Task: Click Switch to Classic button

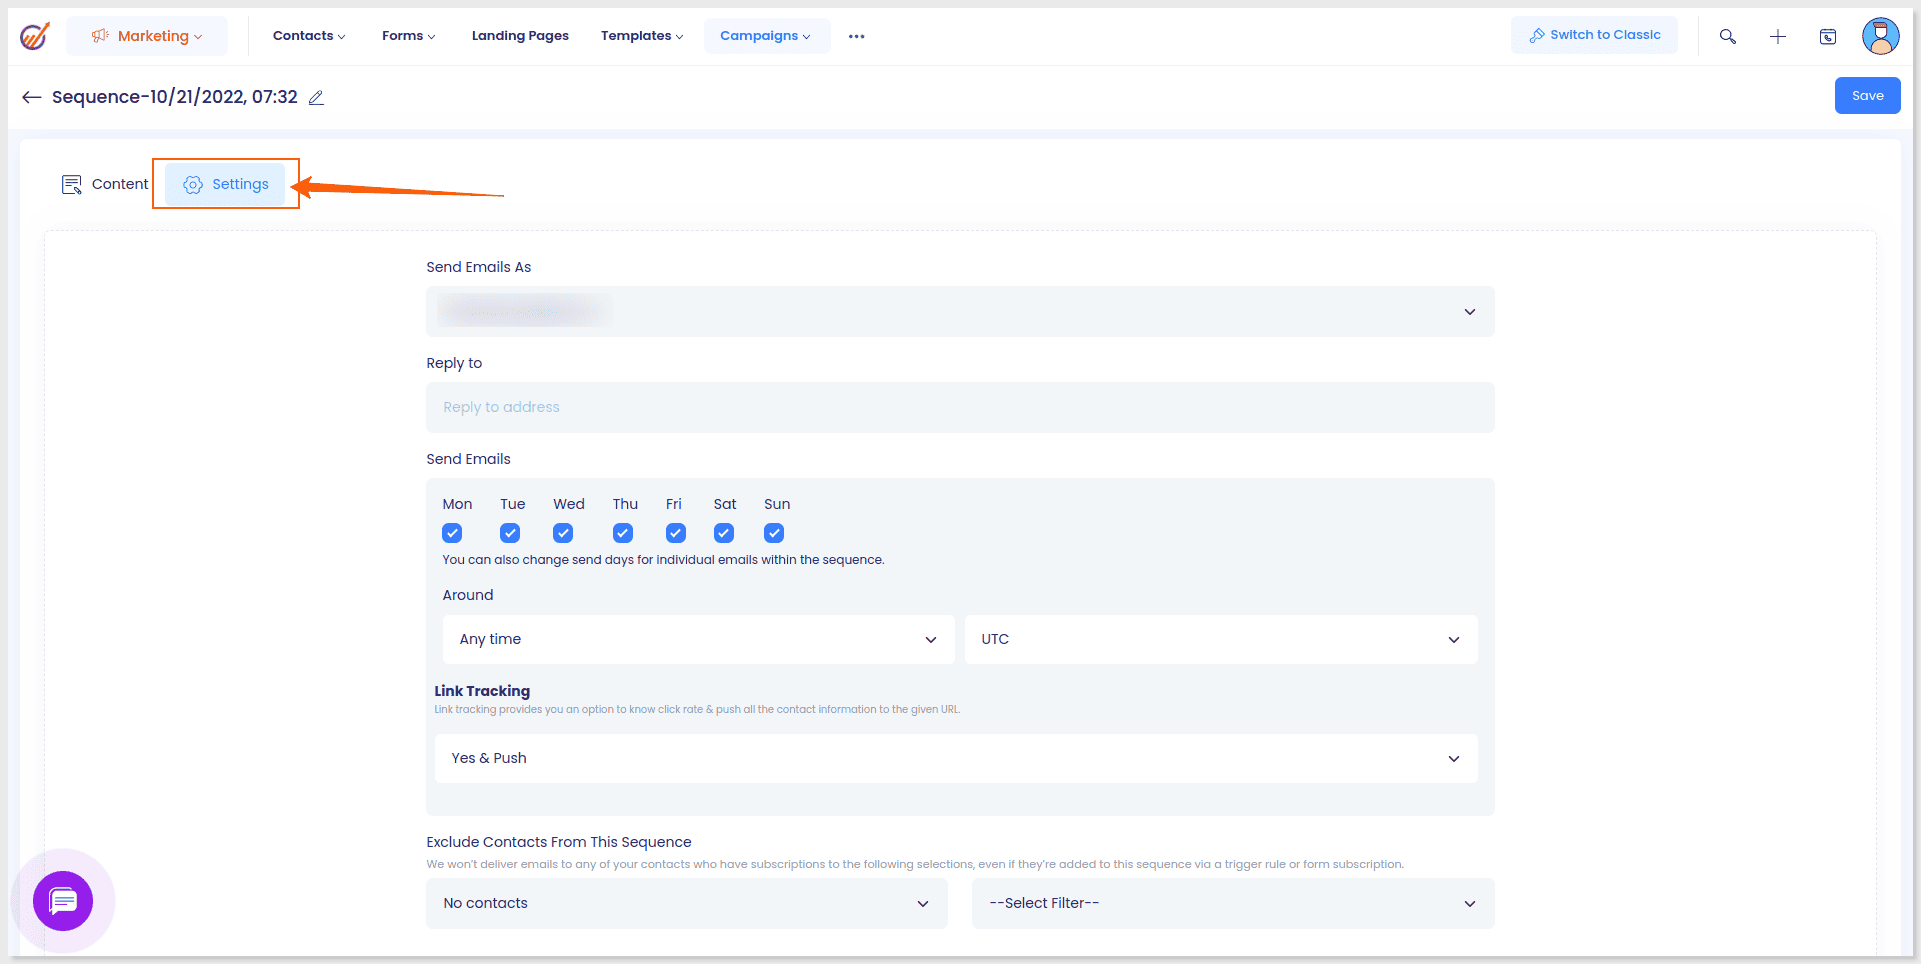Action: click(1594, 35)
